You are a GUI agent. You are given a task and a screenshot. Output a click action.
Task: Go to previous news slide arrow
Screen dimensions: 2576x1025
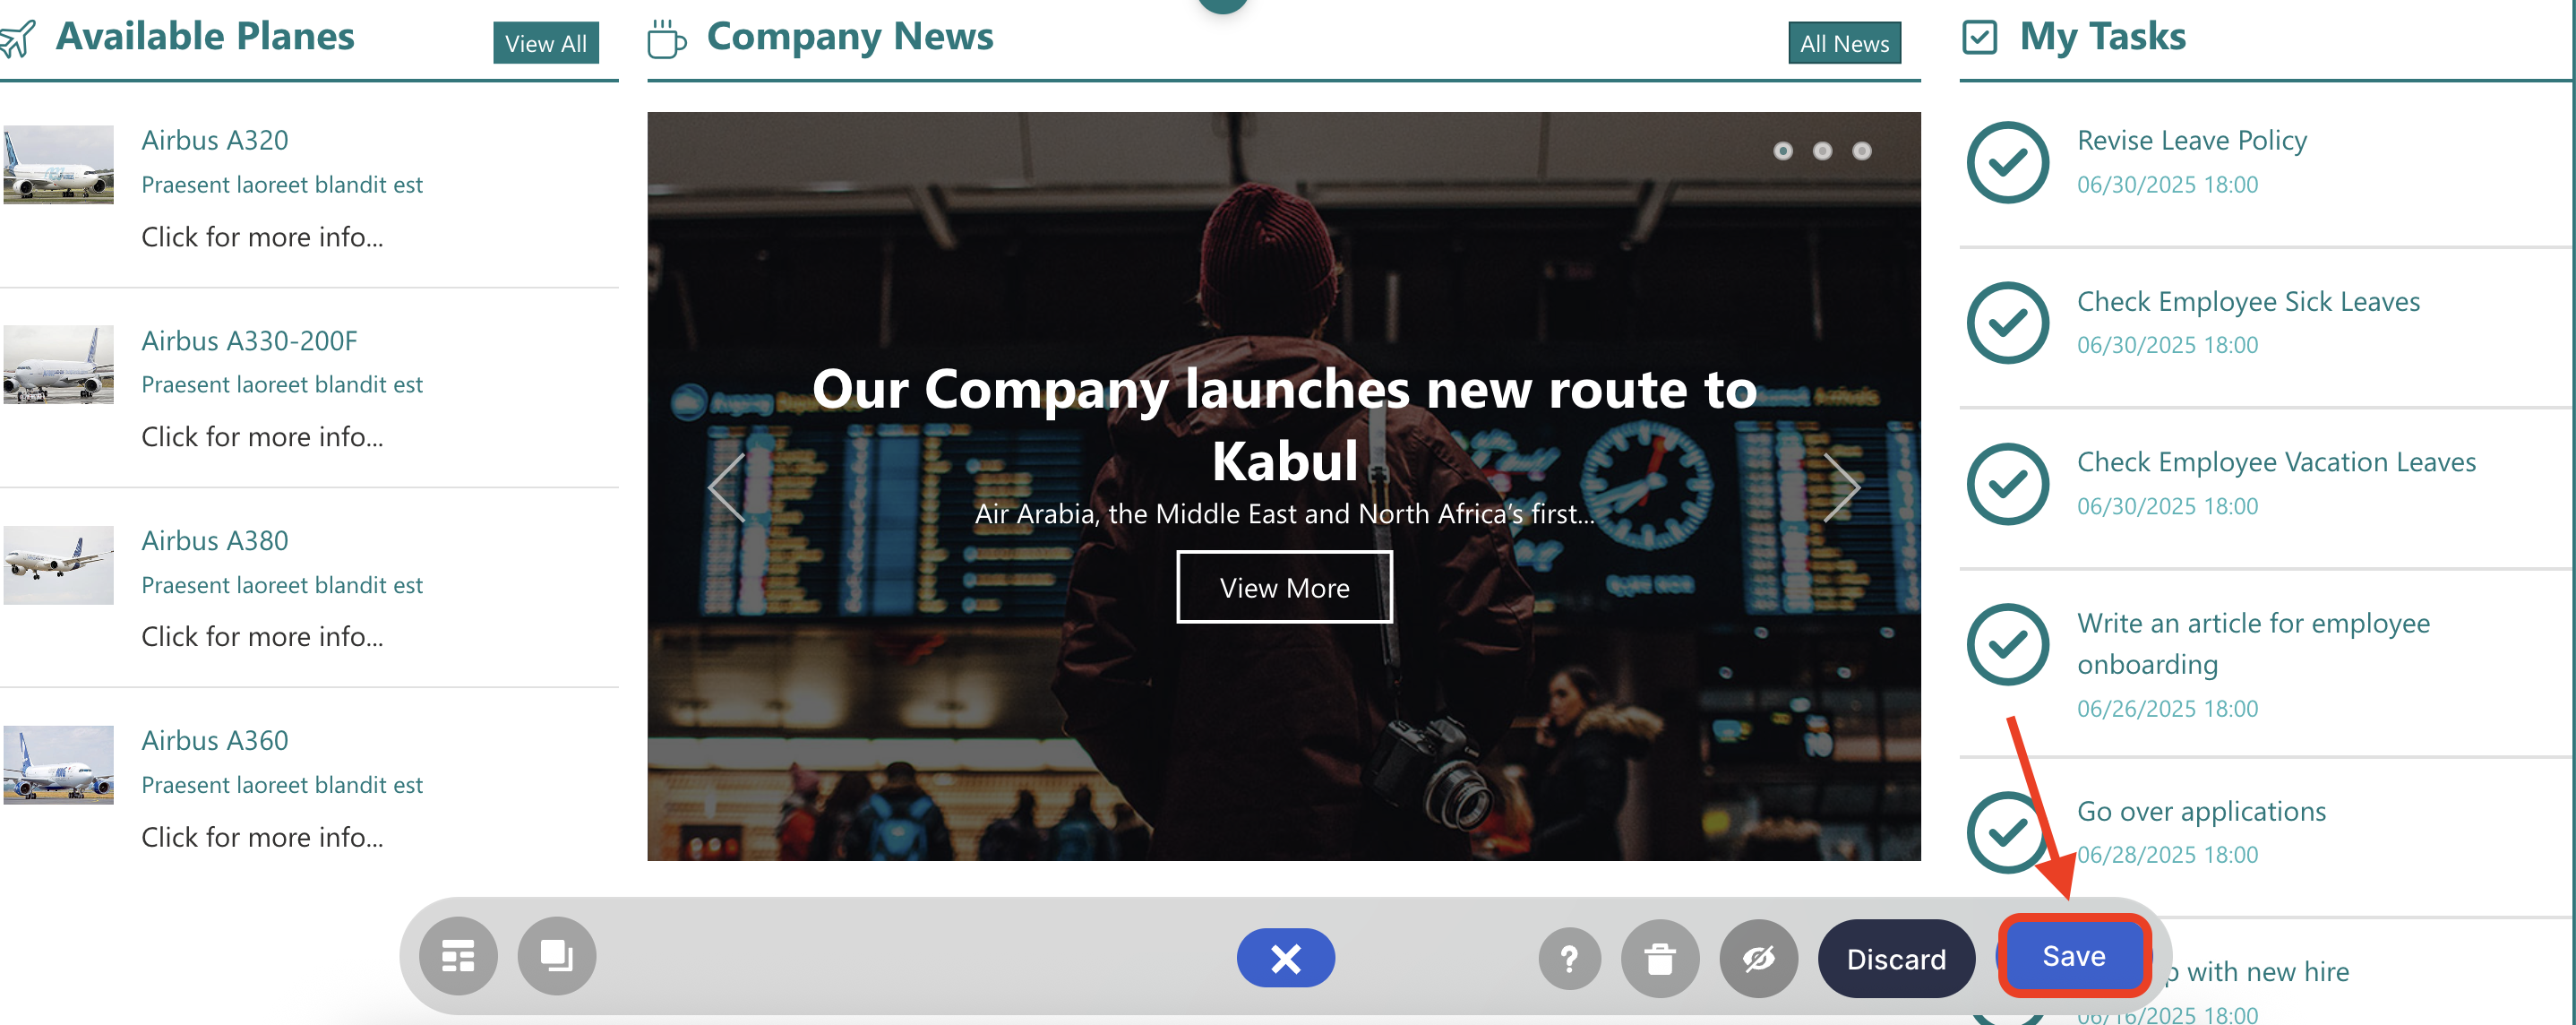point(728,487)
